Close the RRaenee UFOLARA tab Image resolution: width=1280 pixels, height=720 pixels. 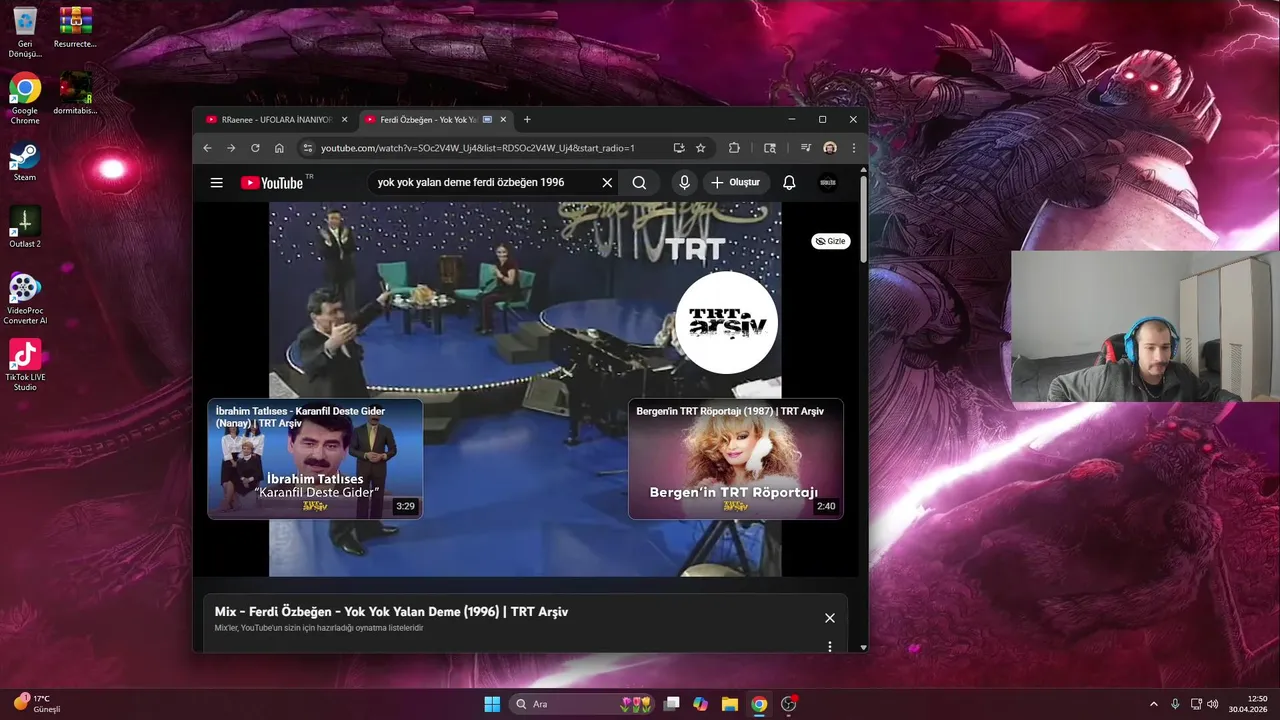pyautogui.click(x=345, y=120)
